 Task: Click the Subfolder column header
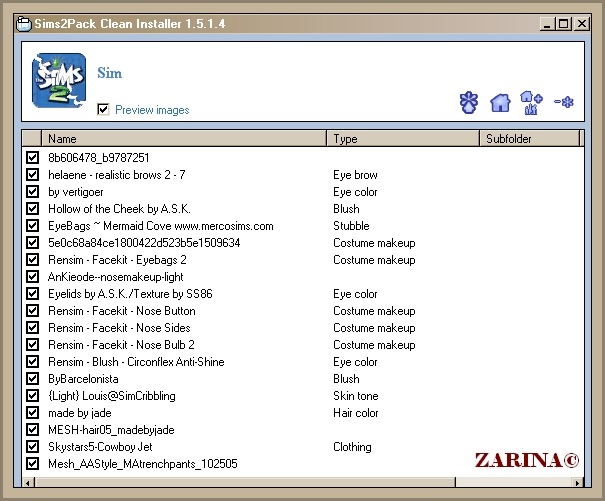[529, 139]
